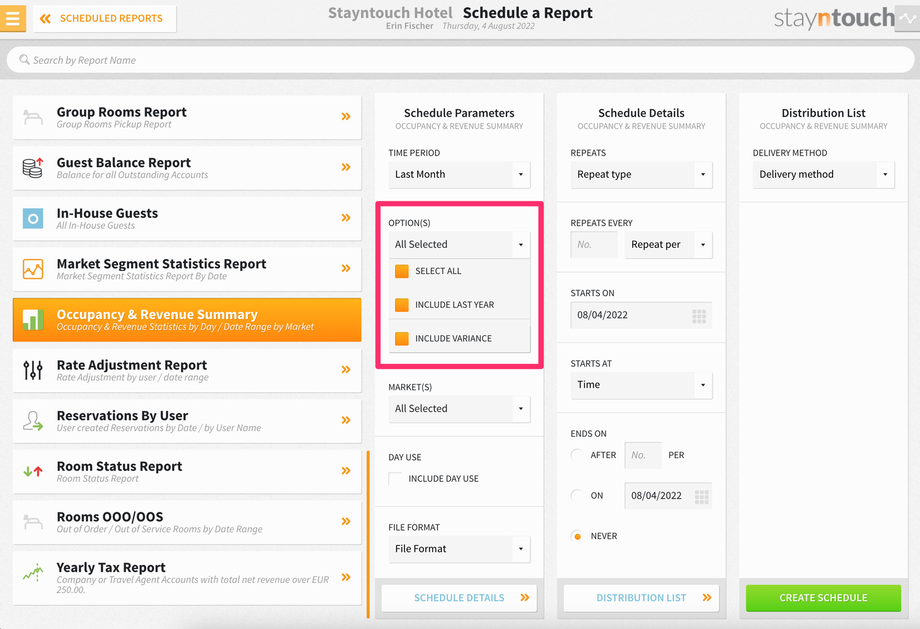Open the Delivery method dropdown
The image size is (920, 629).
coord(824,174)
